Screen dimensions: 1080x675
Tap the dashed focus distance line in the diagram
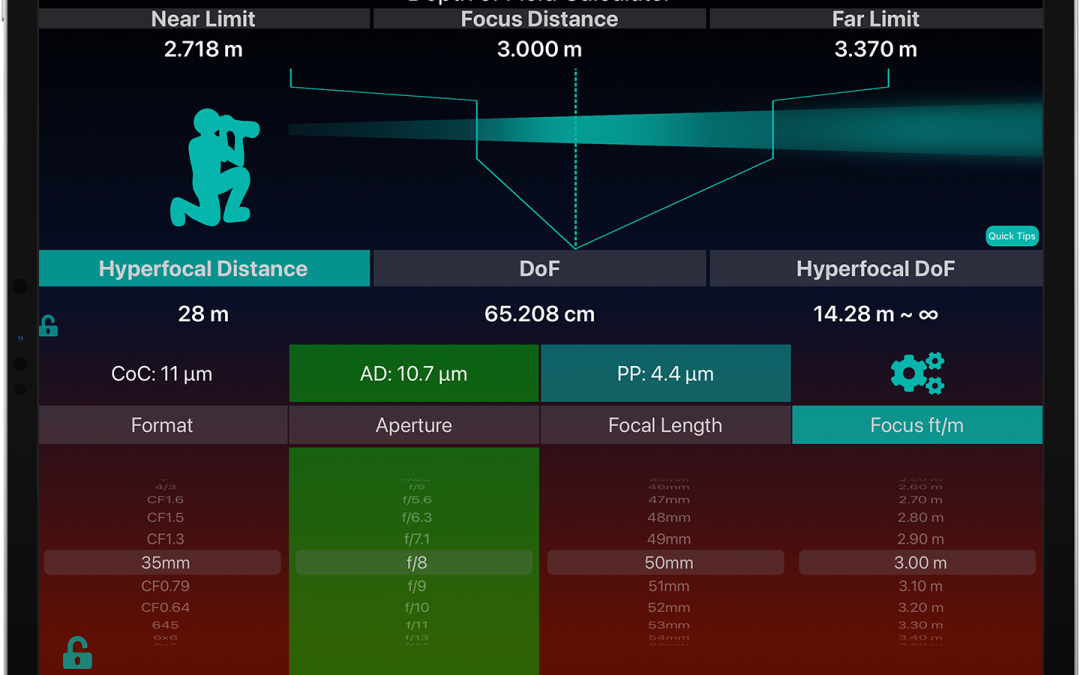tap(576, 160)
